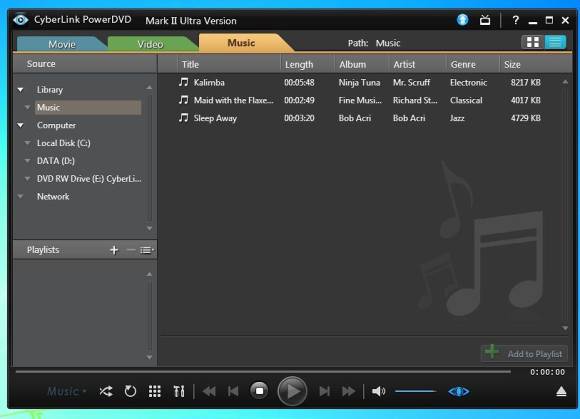Toggle the TrueTheater eye effects icon

(x=459, y=391)
